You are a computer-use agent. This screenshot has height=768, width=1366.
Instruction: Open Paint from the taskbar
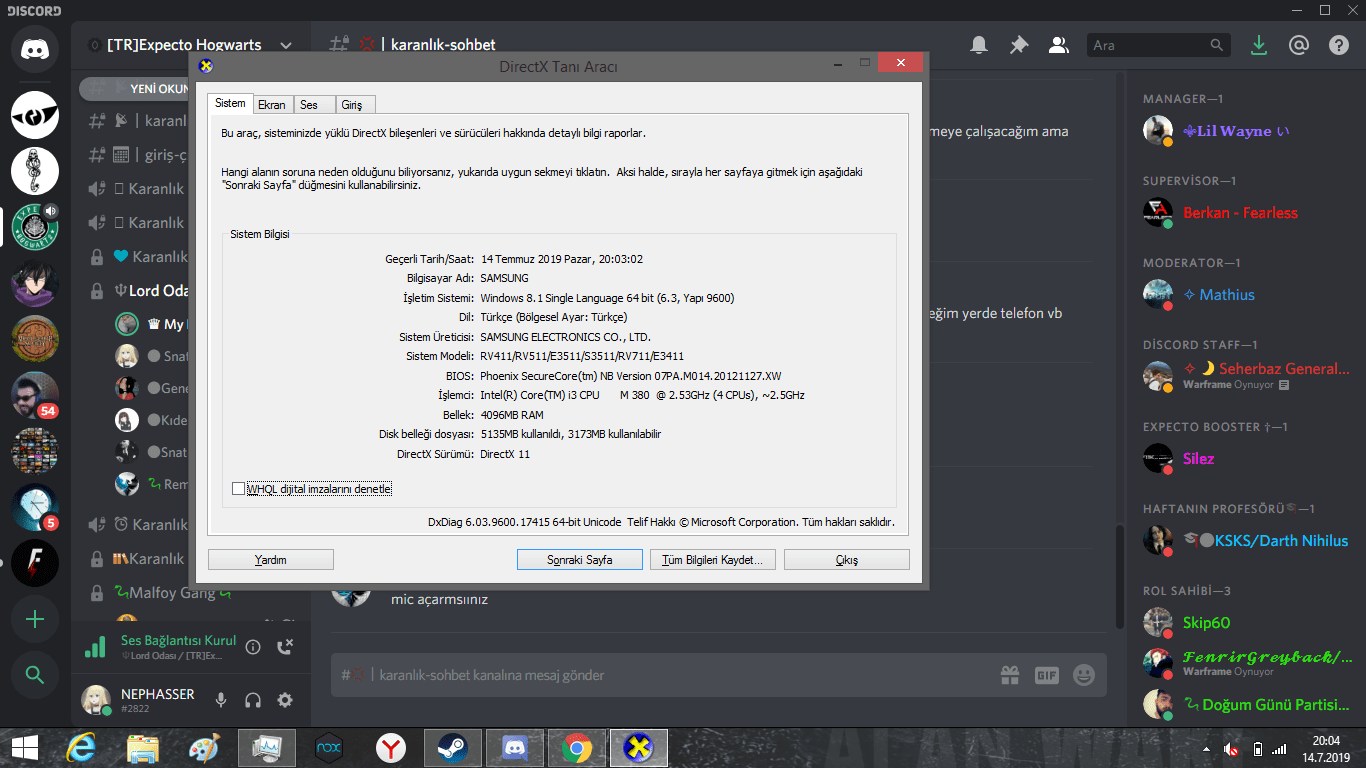tap(205, 748)
